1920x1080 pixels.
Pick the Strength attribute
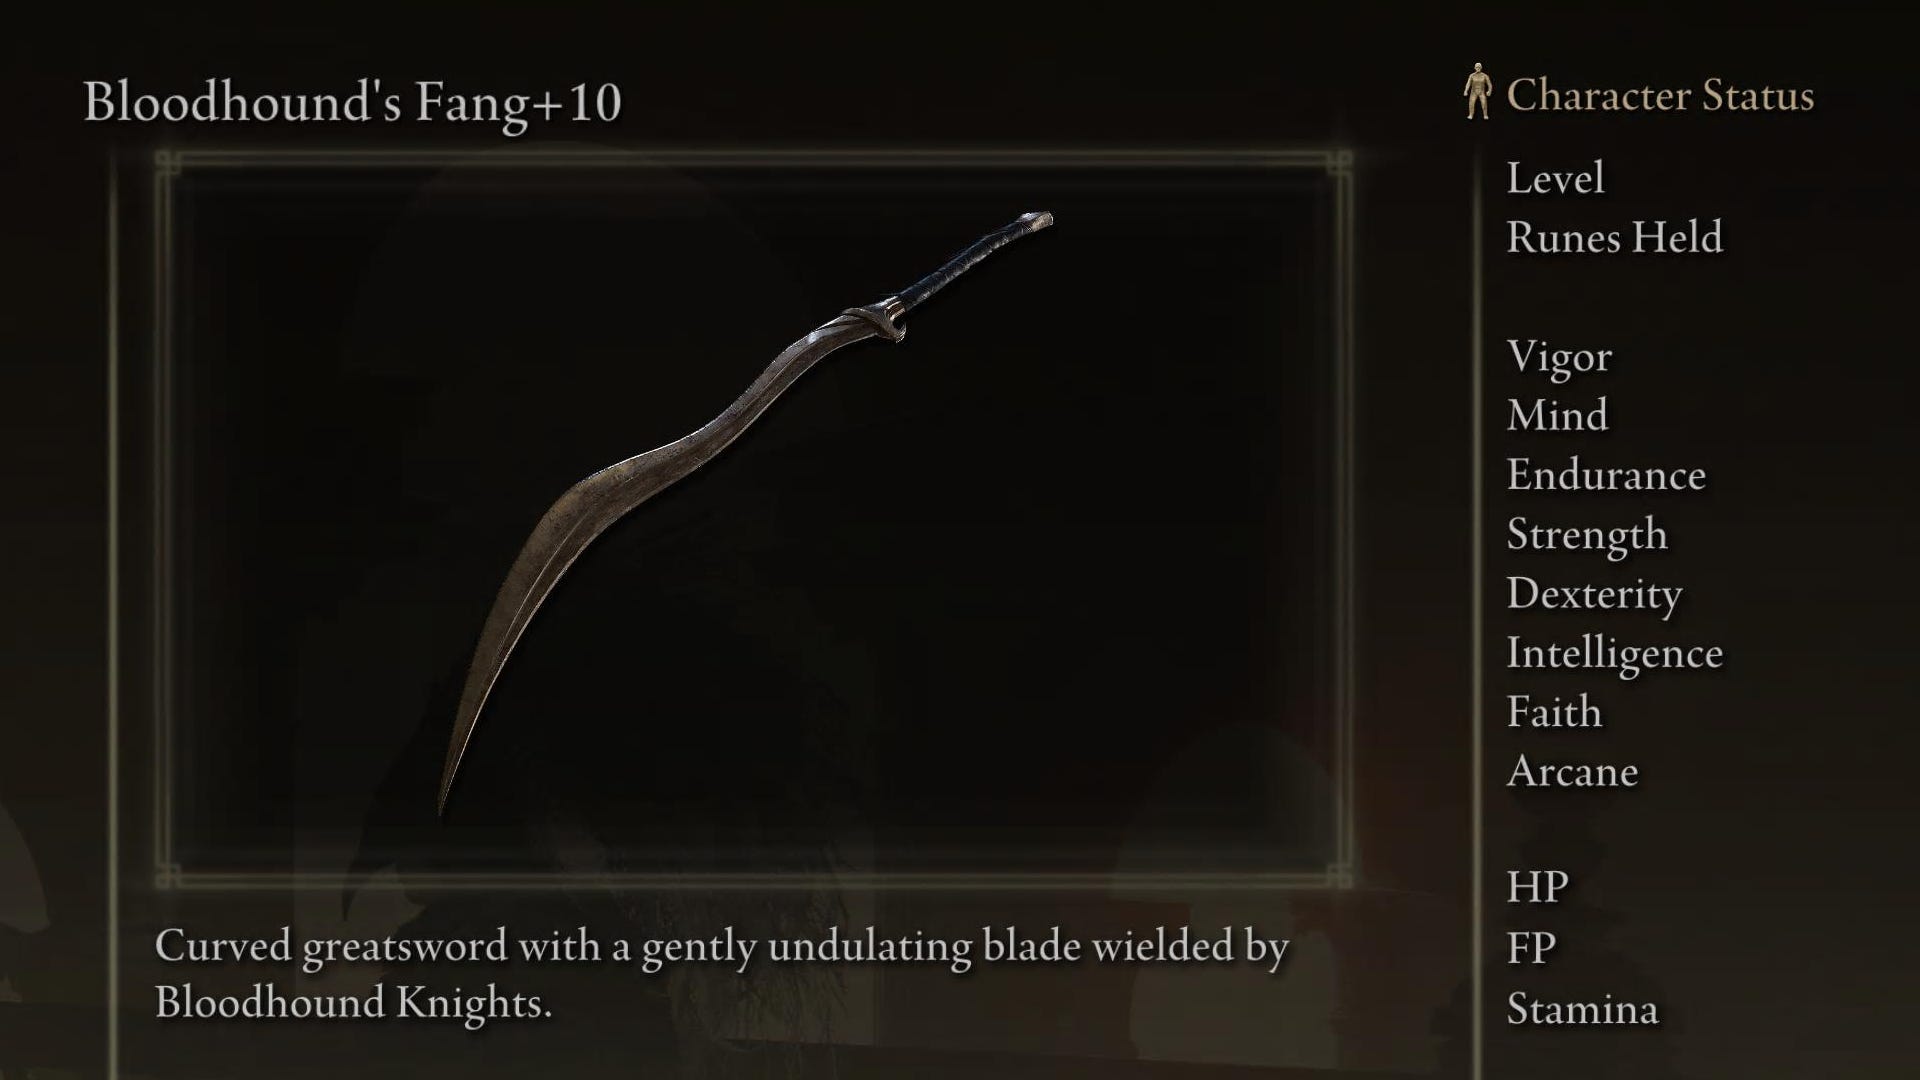pos(1587,535)
